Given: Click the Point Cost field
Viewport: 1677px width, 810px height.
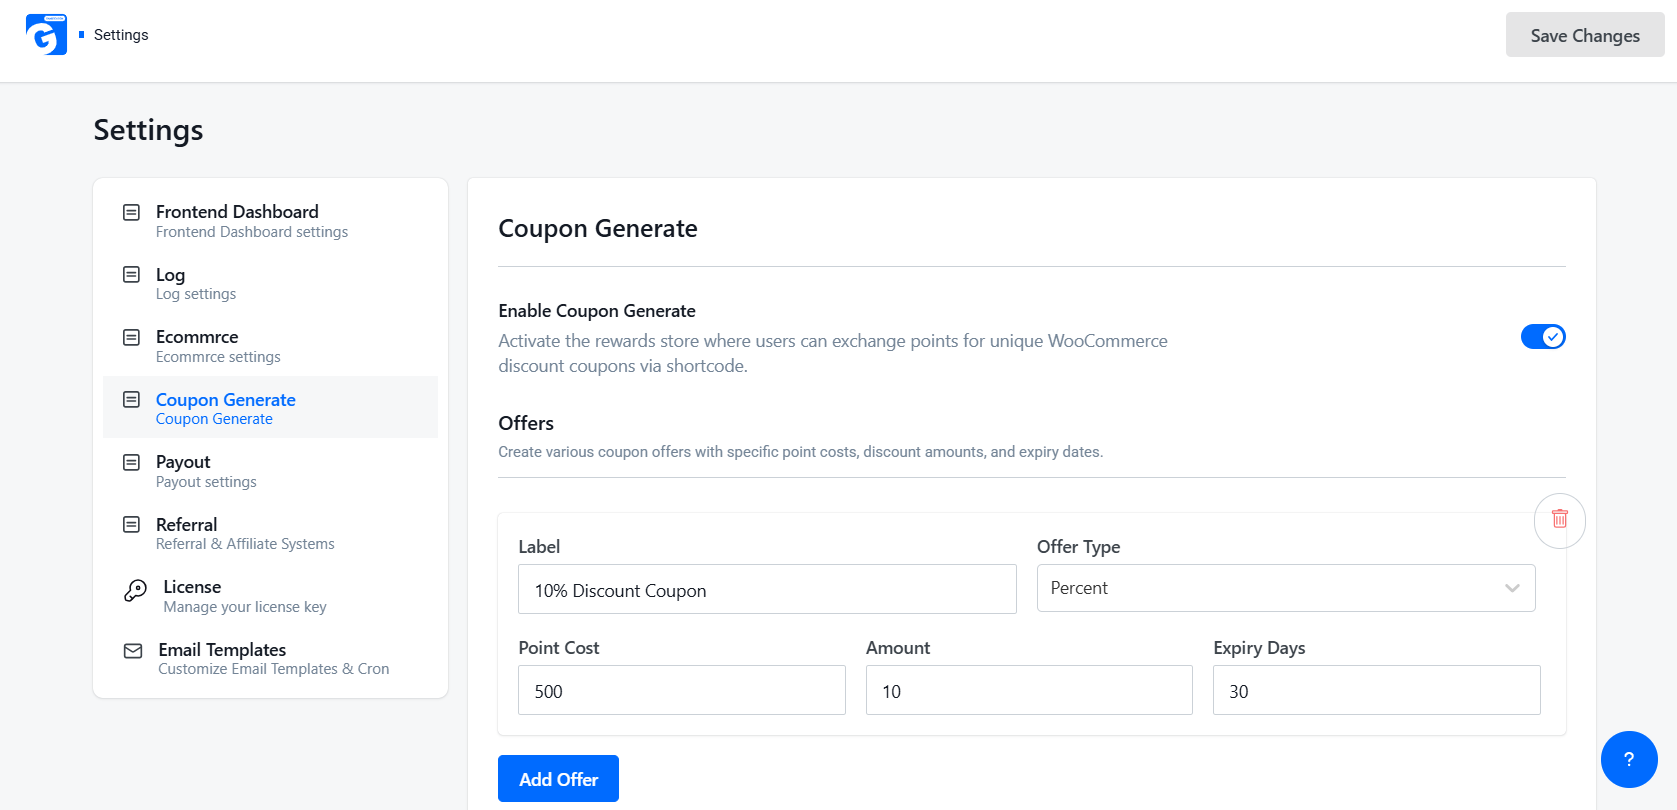Looking at the screenshot, I should click(x=682, y=691).
